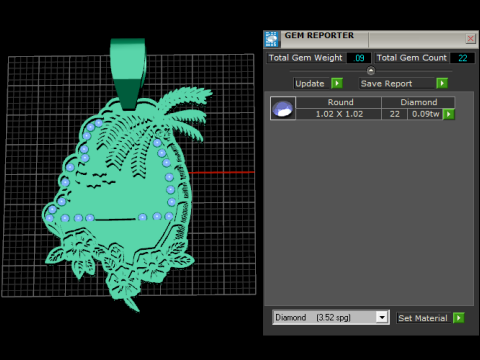Click the Gem Reporter panel icon
Image resolution: width=480 pixels, height=360 pixels.
[x=272, y=39]
